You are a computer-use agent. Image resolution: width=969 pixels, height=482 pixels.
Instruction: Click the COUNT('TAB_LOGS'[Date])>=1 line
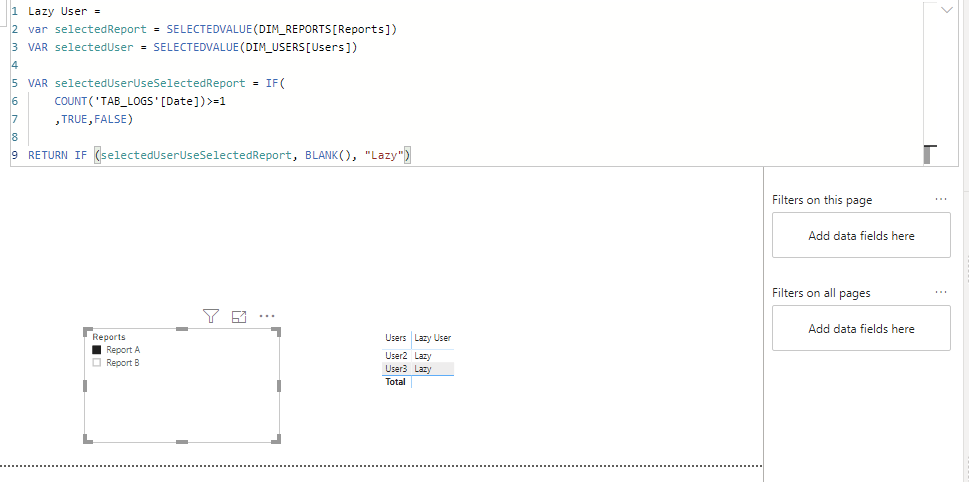pyautogui.click(x=140, y=101)
